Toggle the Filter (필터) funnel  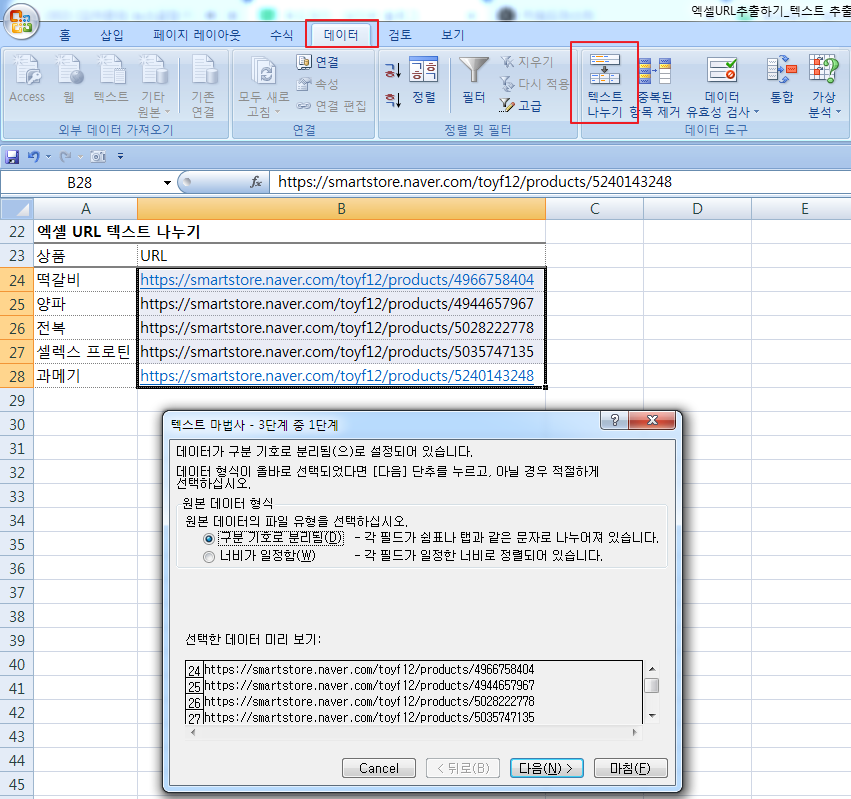click(474, 79)
